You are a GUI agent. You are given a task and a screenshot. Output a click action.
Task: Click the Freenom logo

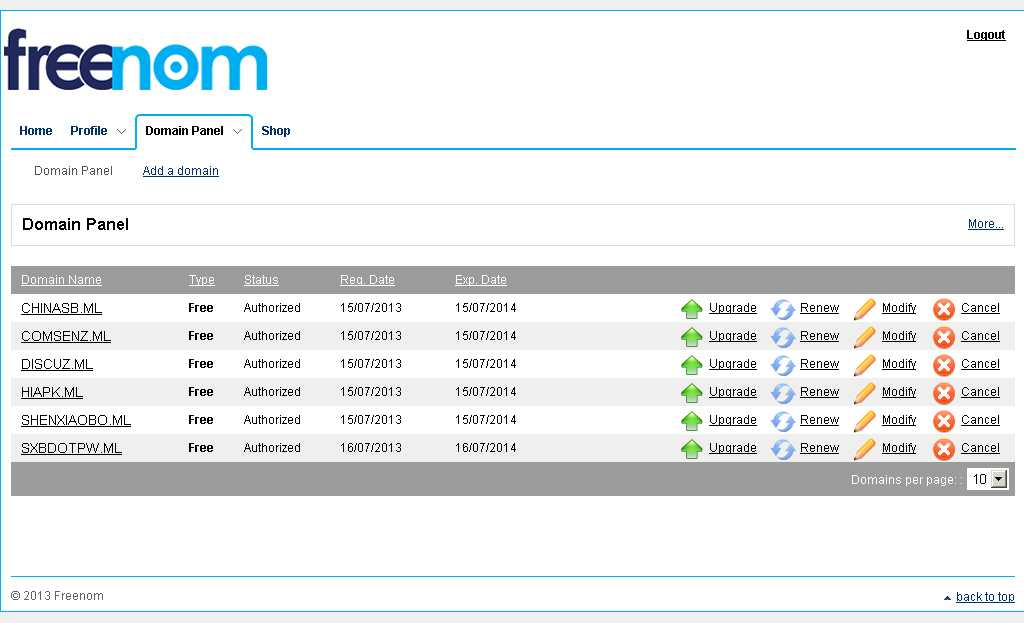click(x=136, y=61)
